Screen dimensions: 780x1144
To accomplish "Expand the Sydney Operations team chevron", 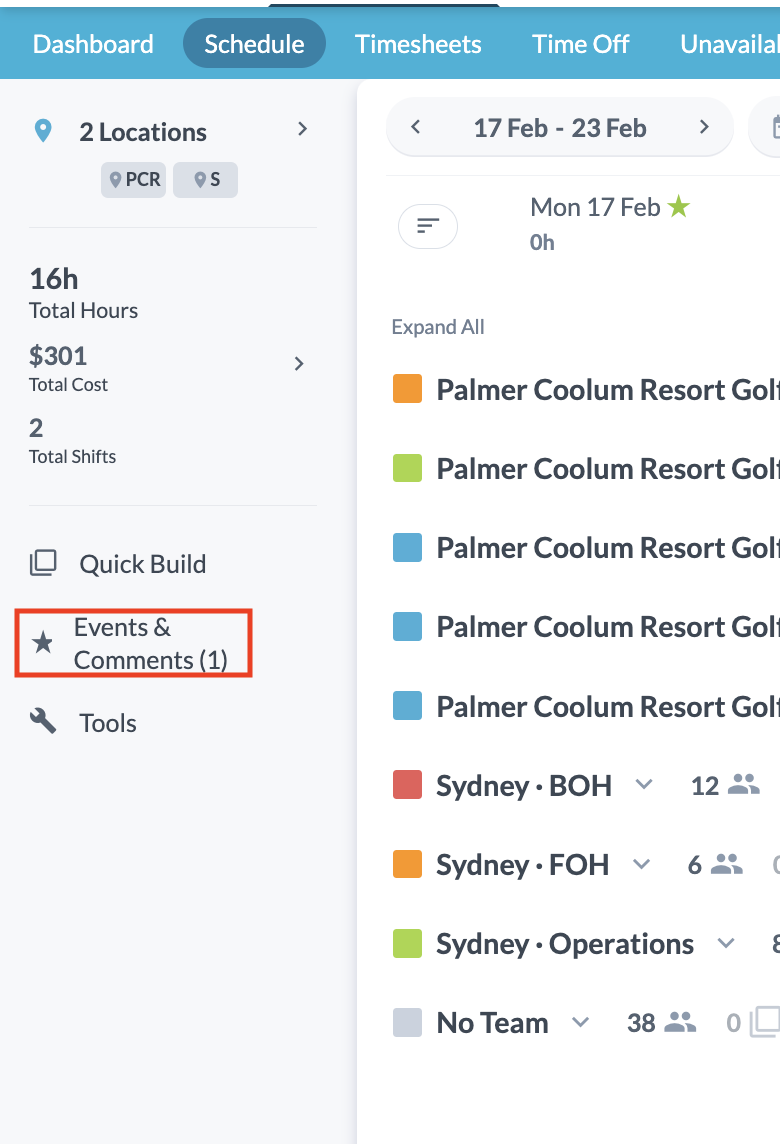I will 727,943.
